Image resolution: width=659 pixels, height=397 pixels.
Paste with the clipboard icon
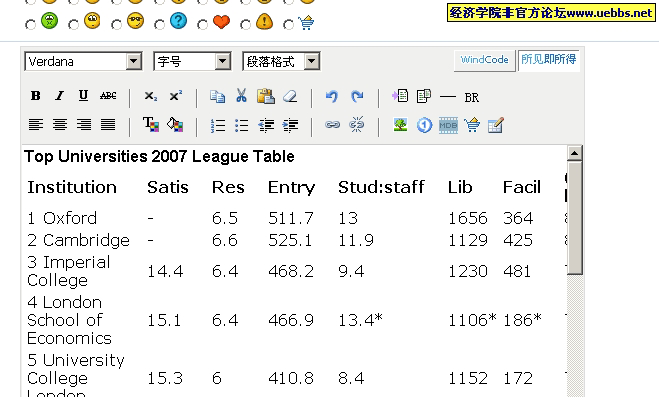pyautogui.click(x=266, y=96)
